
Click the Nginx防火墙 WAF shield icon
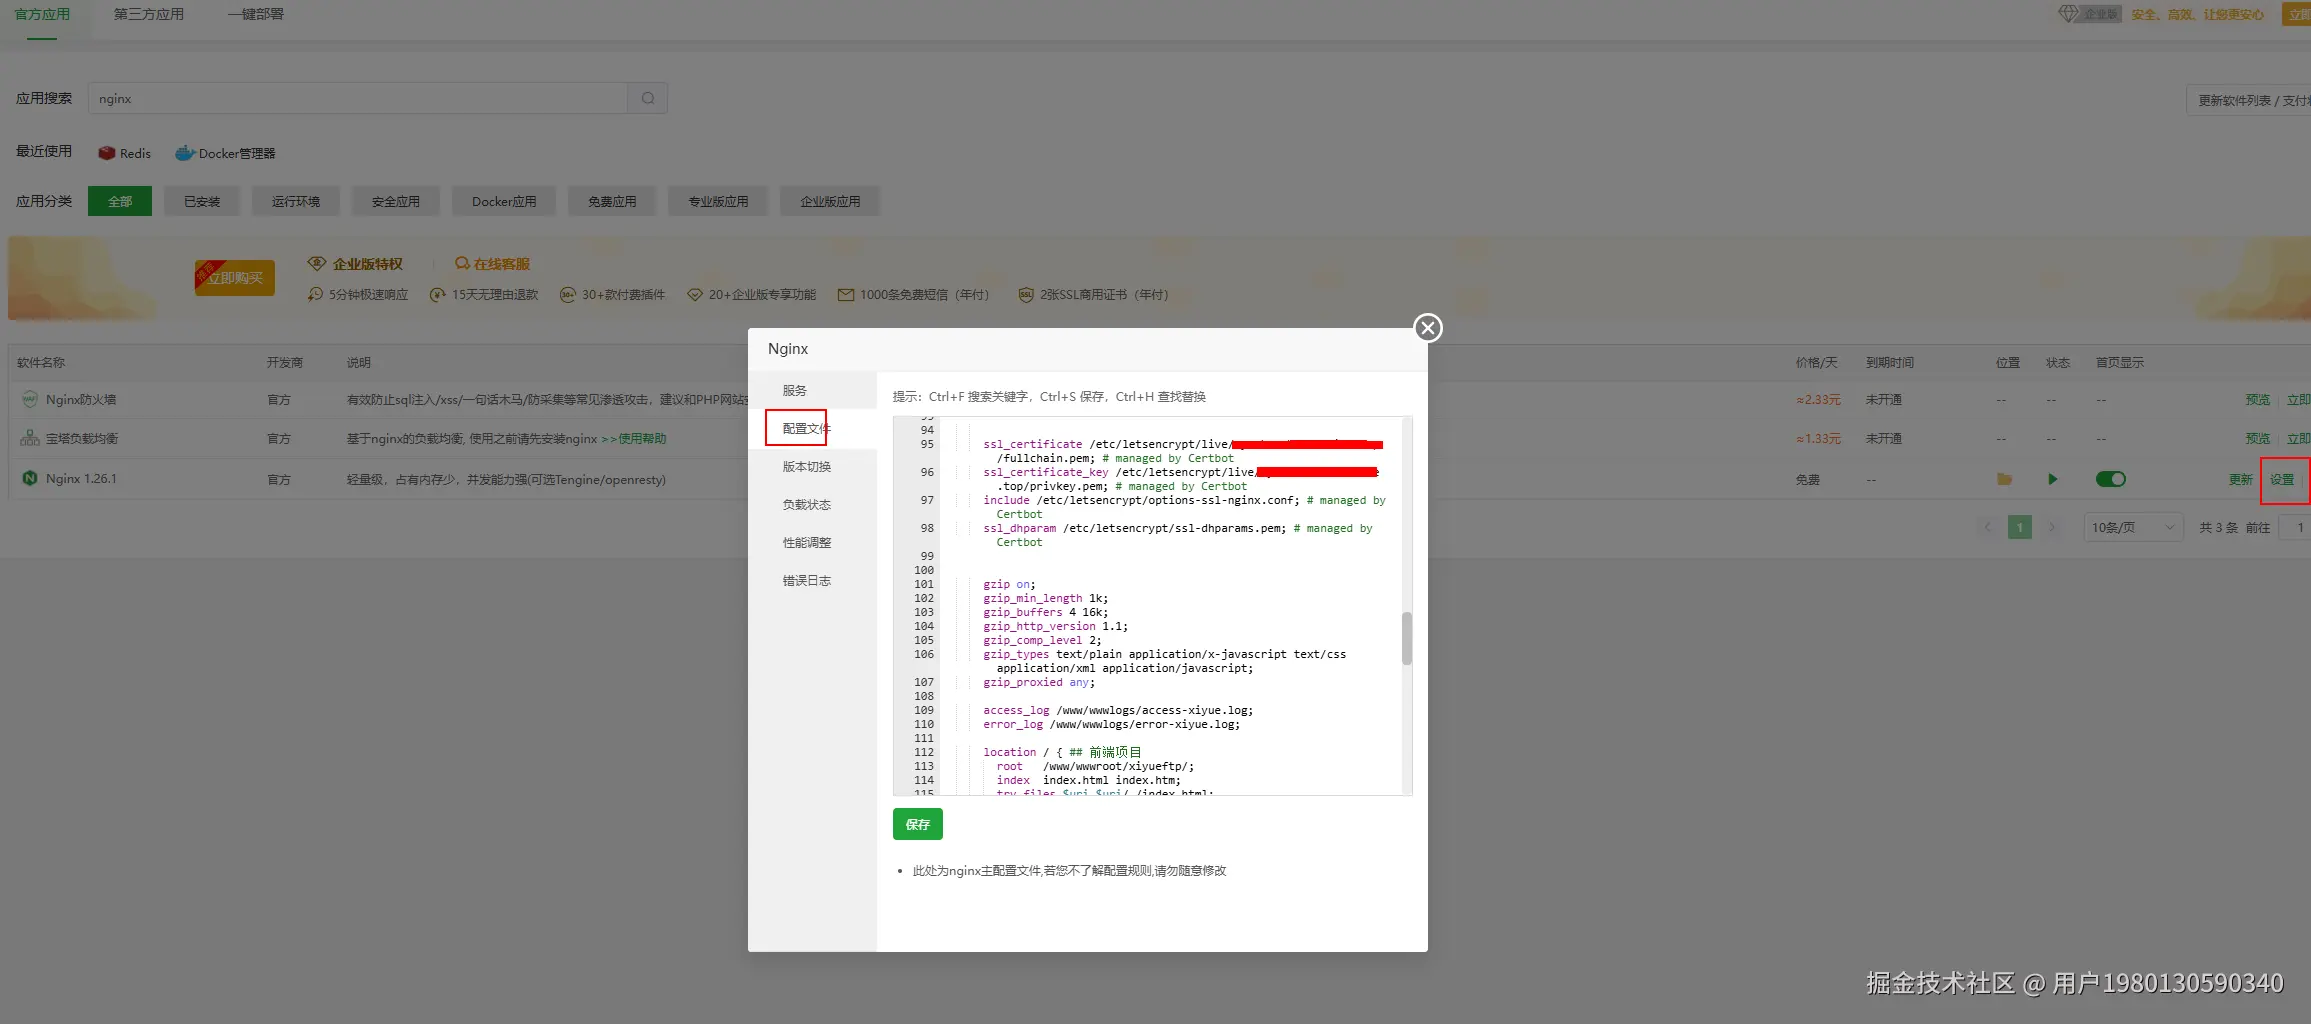tap(30, 399)
